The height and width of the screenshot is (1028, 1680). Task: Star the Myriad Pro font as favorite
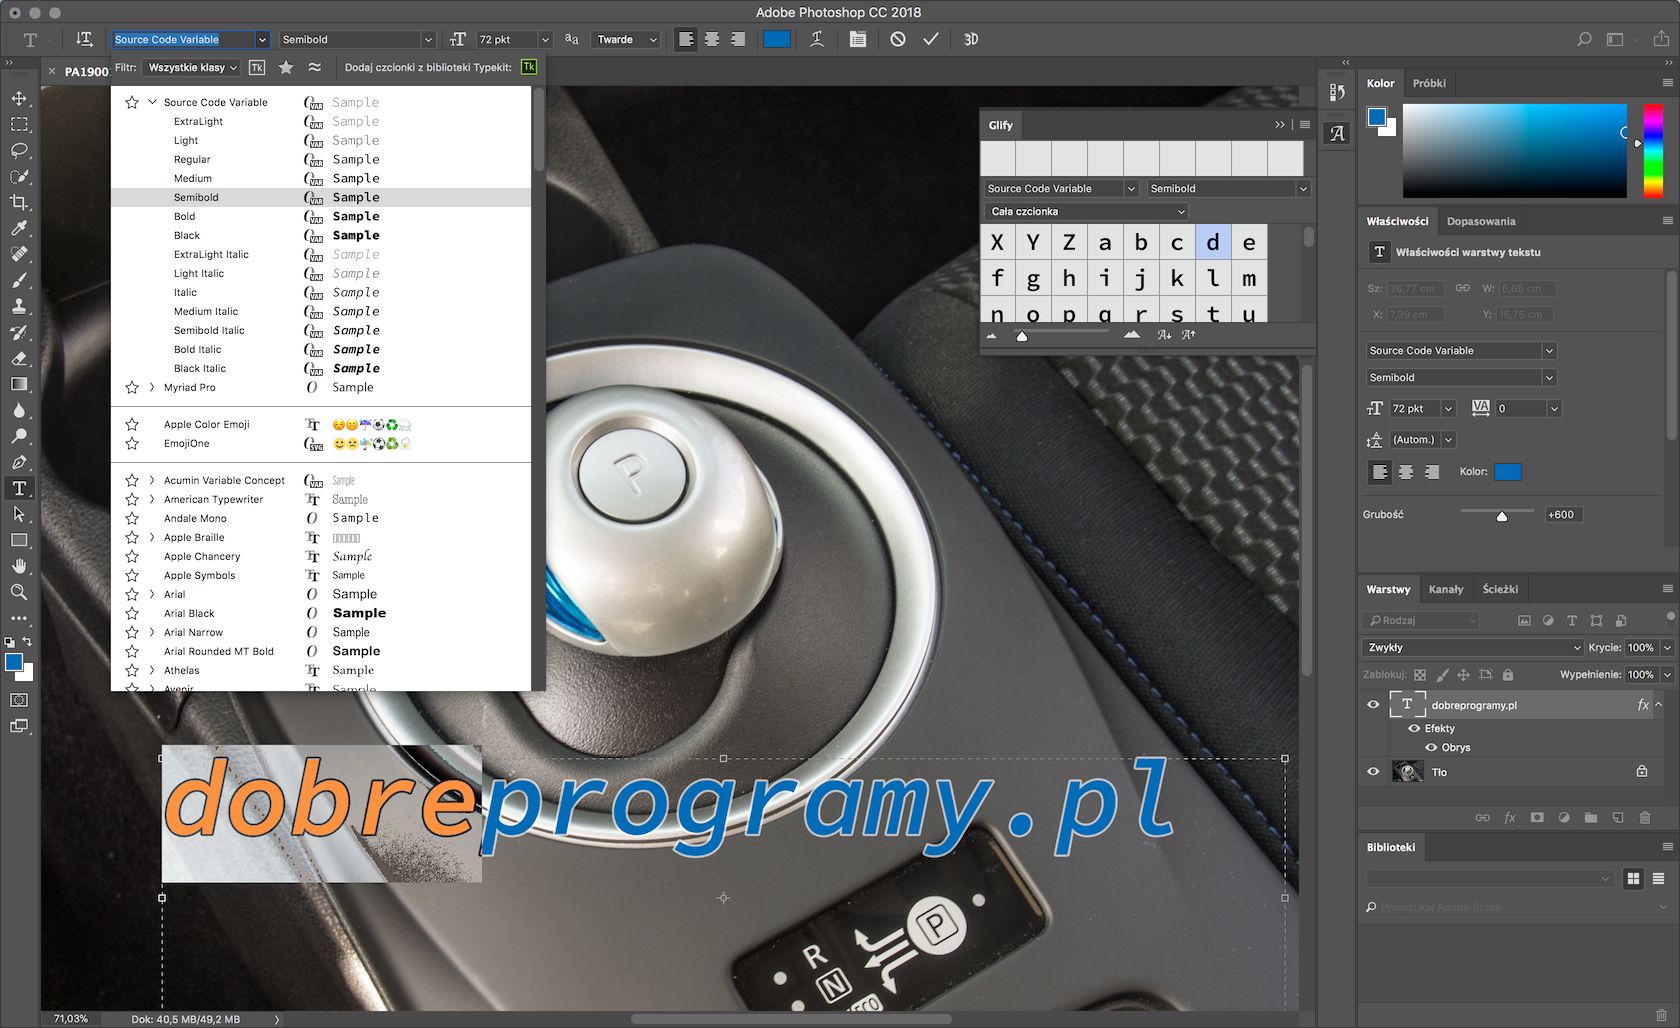point(132,387)
